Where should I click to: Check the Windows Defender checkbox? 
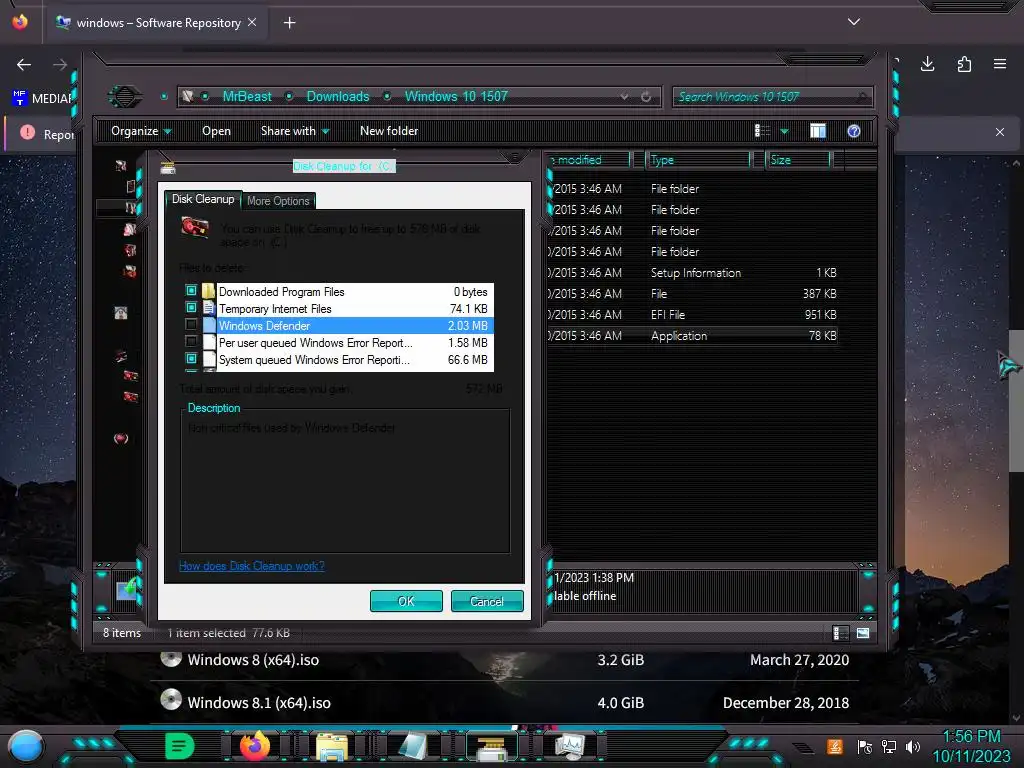point(191,324)
